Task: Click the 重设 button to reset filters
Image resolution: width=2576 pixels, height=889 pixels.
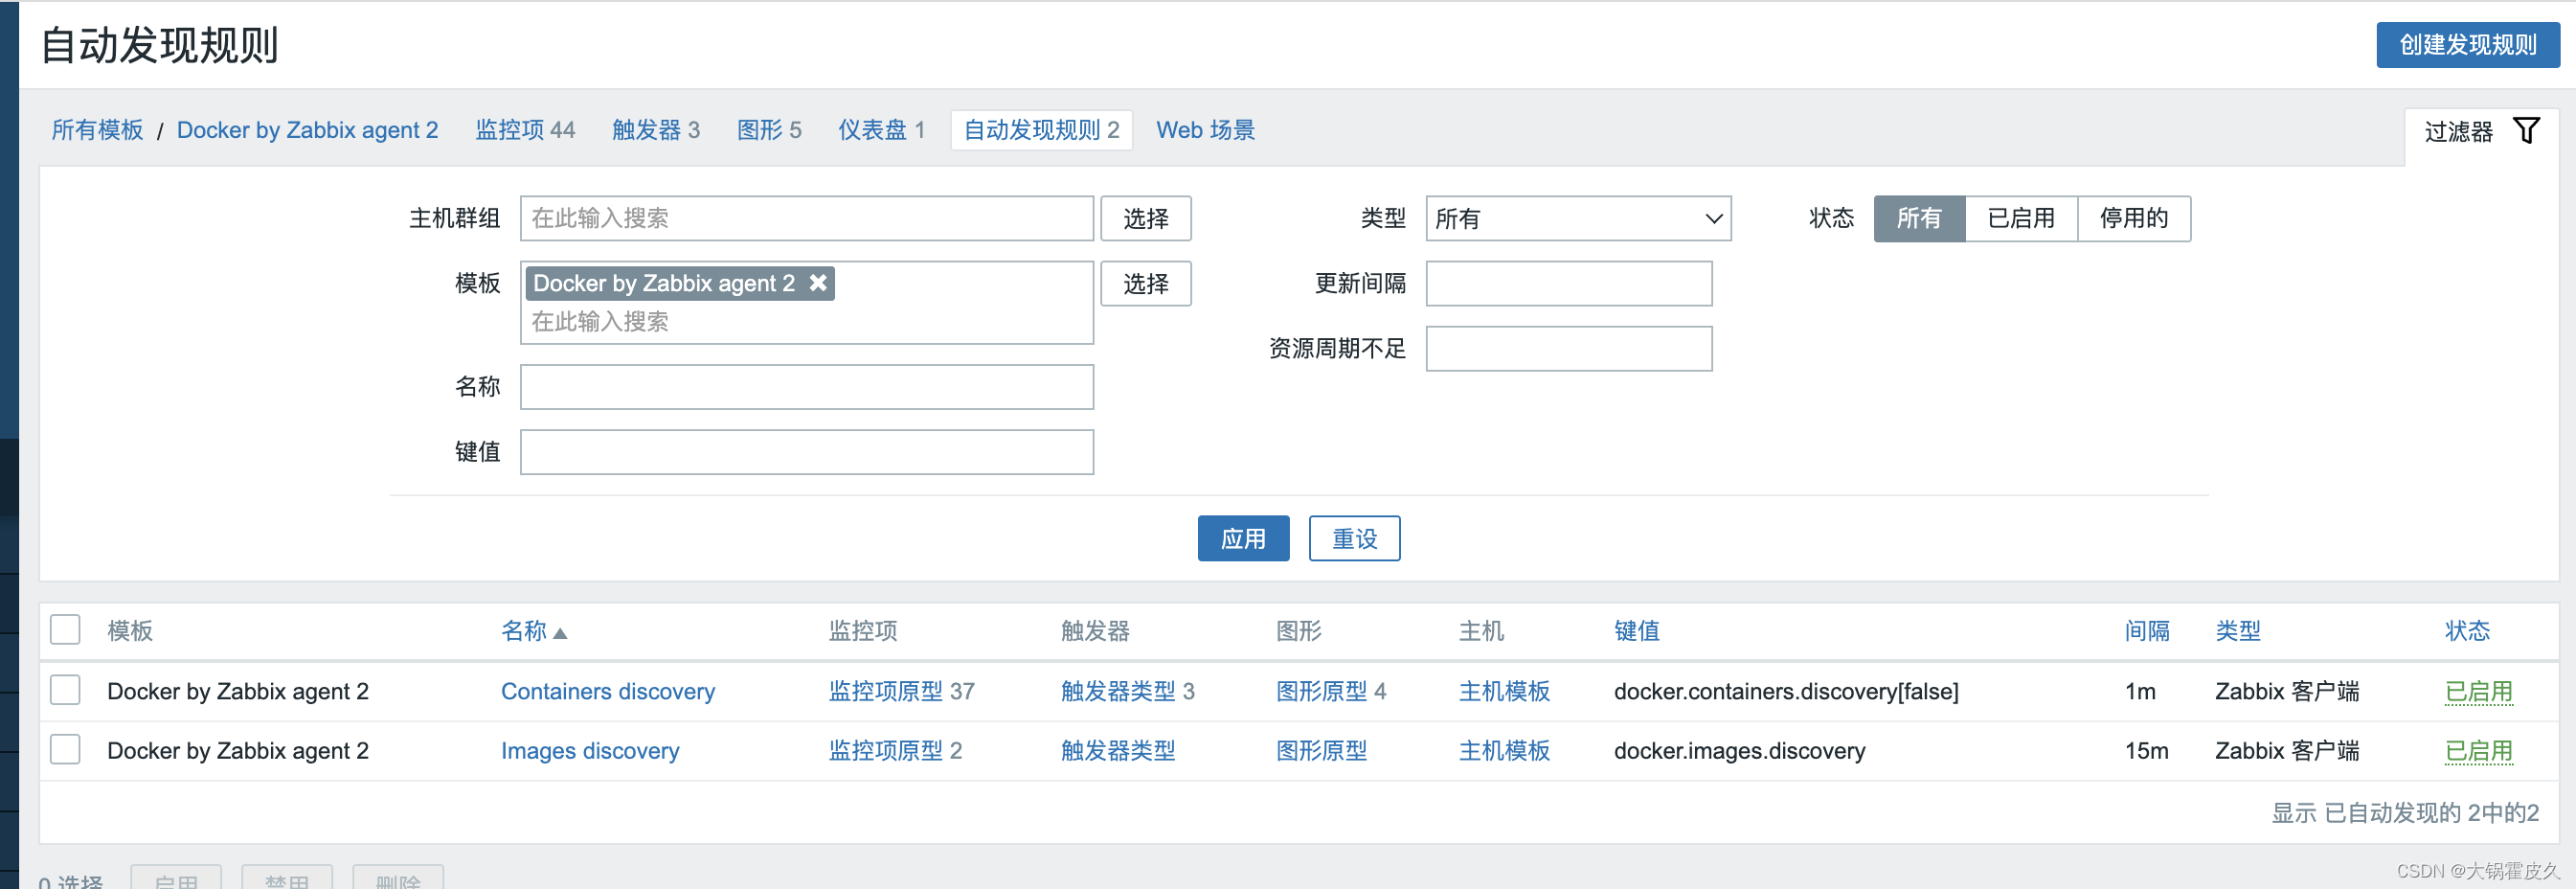Action: click(1354, 538)
